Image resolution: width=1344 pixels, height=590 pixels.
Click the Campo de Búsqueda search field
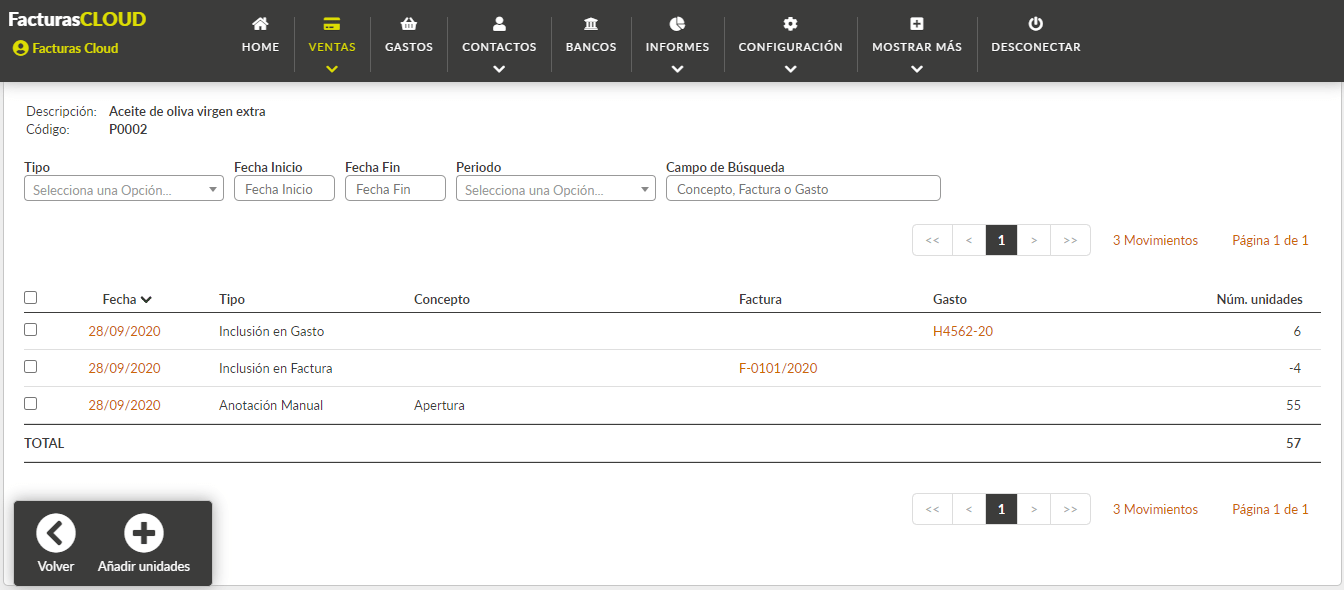(803, 189)
